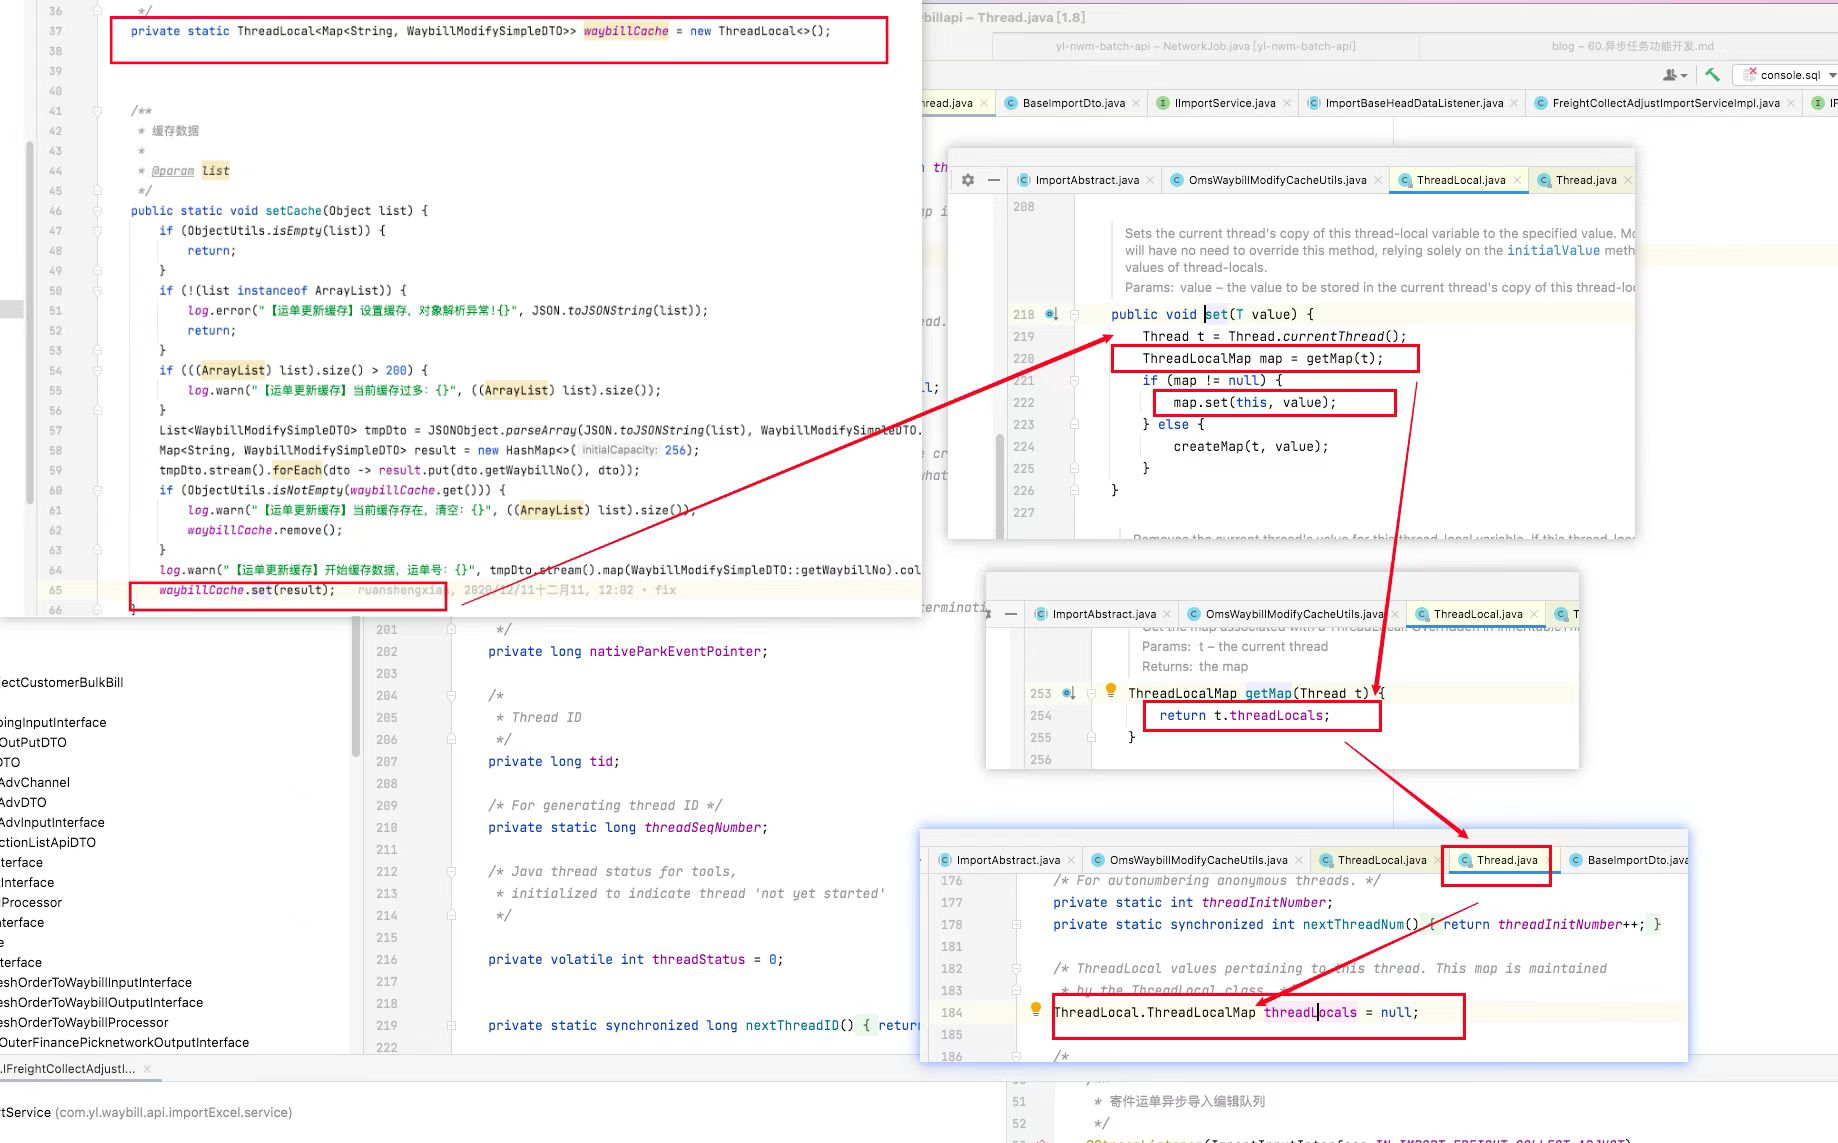The height and width of the screenshot is (1143, 1838).
Task: Collapse the comment fold at line 182
Action: (1016, 969)
